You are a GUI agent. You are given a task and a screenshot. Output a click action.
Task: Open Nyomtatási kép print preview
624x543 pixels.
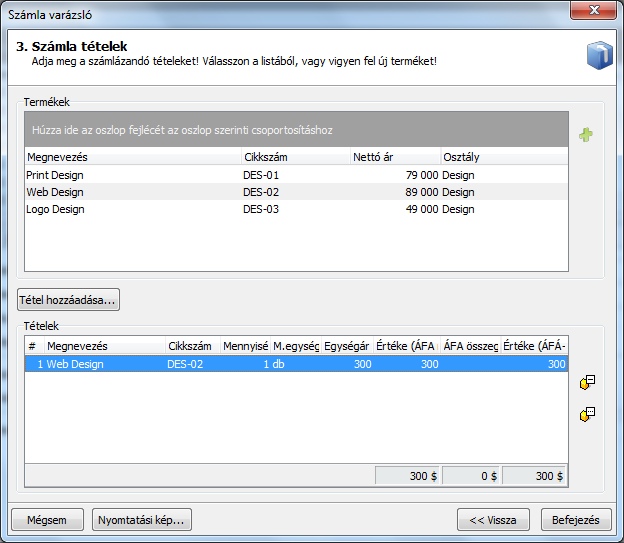pos(141,520)
